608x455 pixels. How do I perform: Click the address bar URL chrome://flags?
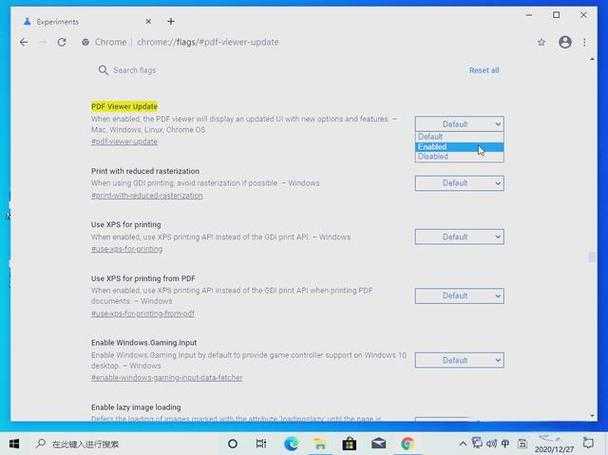tap(208, 42)
